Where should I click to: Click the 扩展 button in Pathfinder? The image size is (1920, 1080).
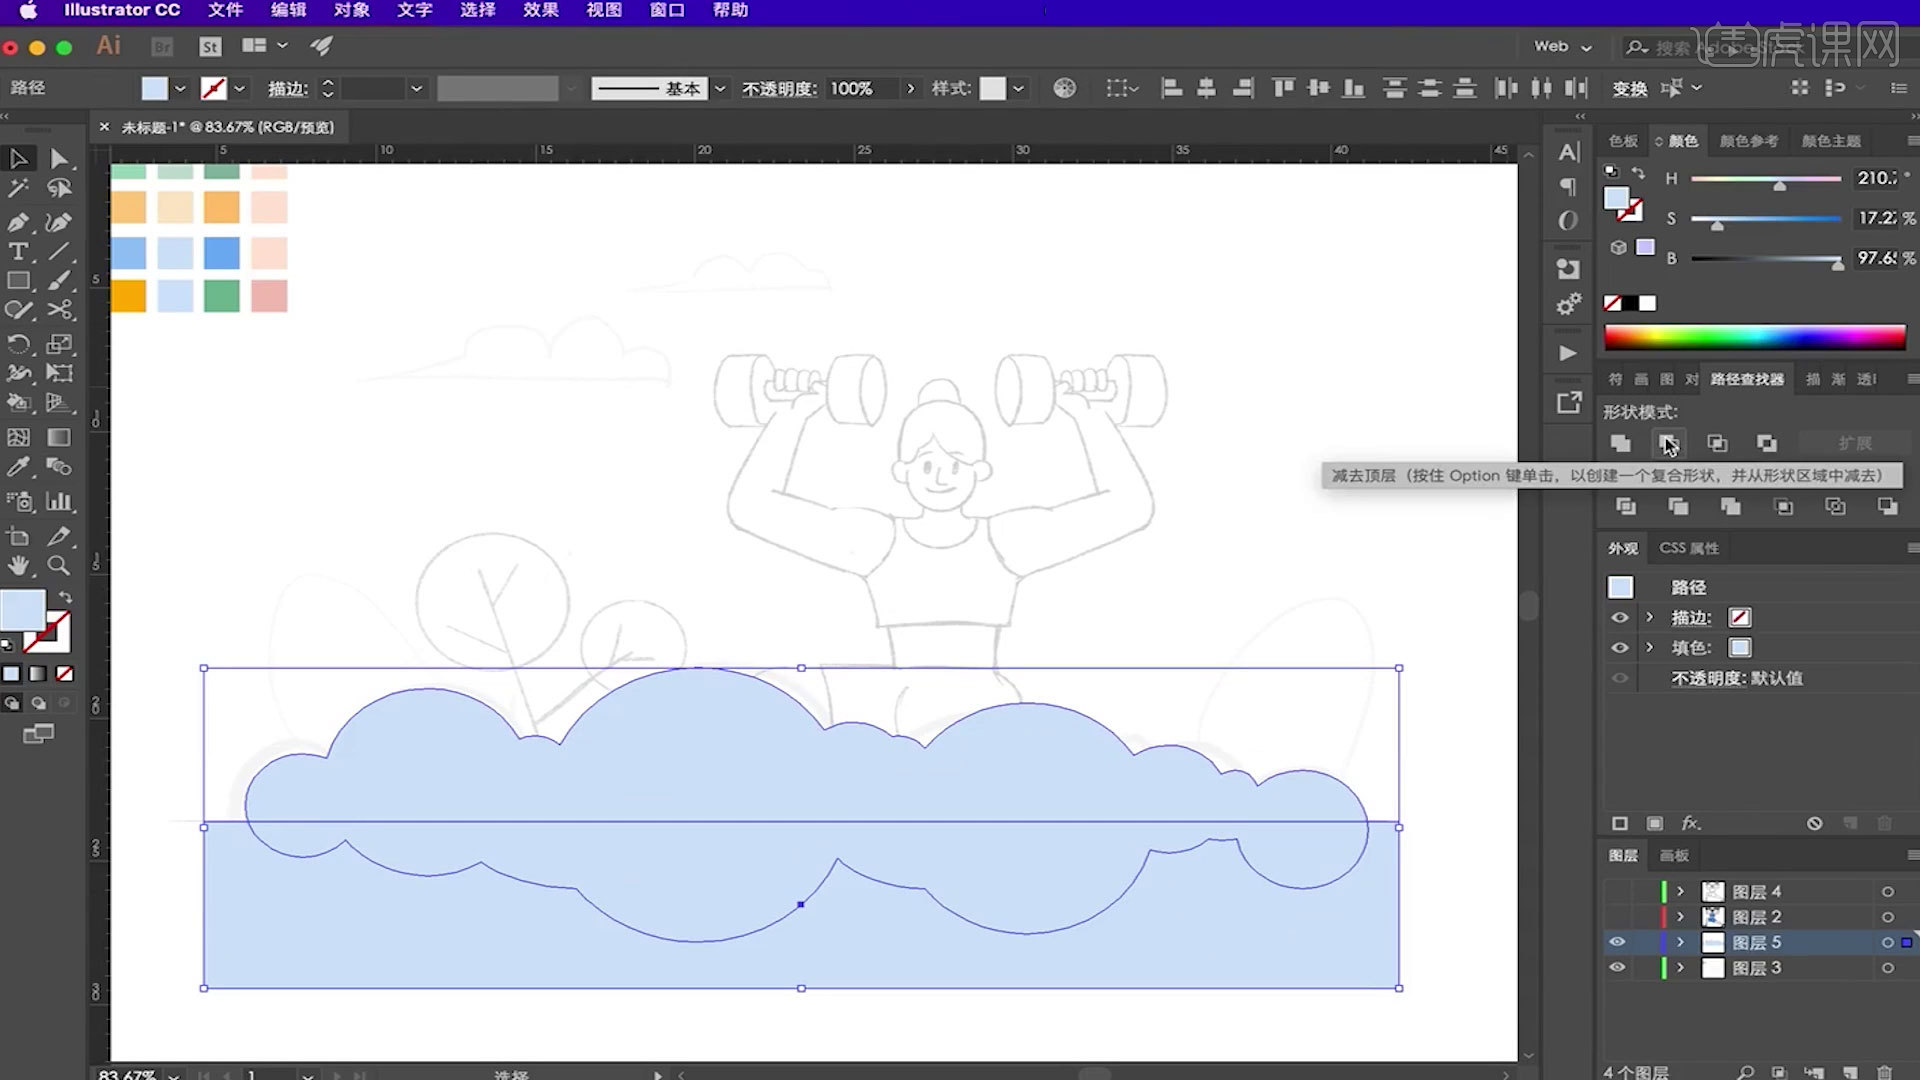click(1854, 443)
